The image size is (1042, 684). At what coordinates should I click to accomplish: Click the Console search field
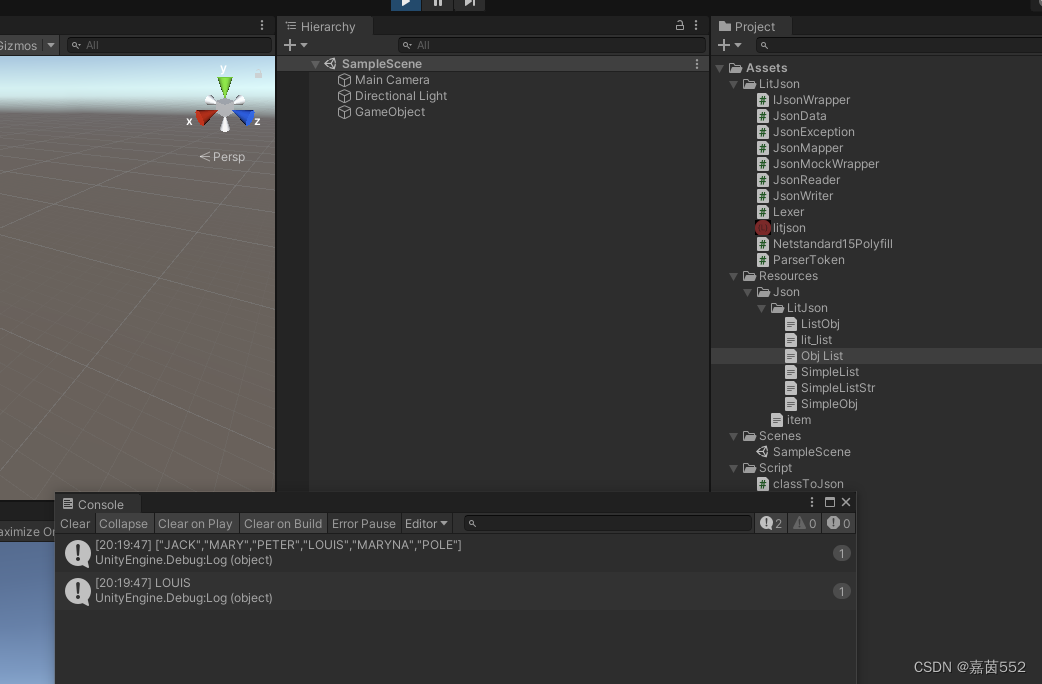pos(608,524)
